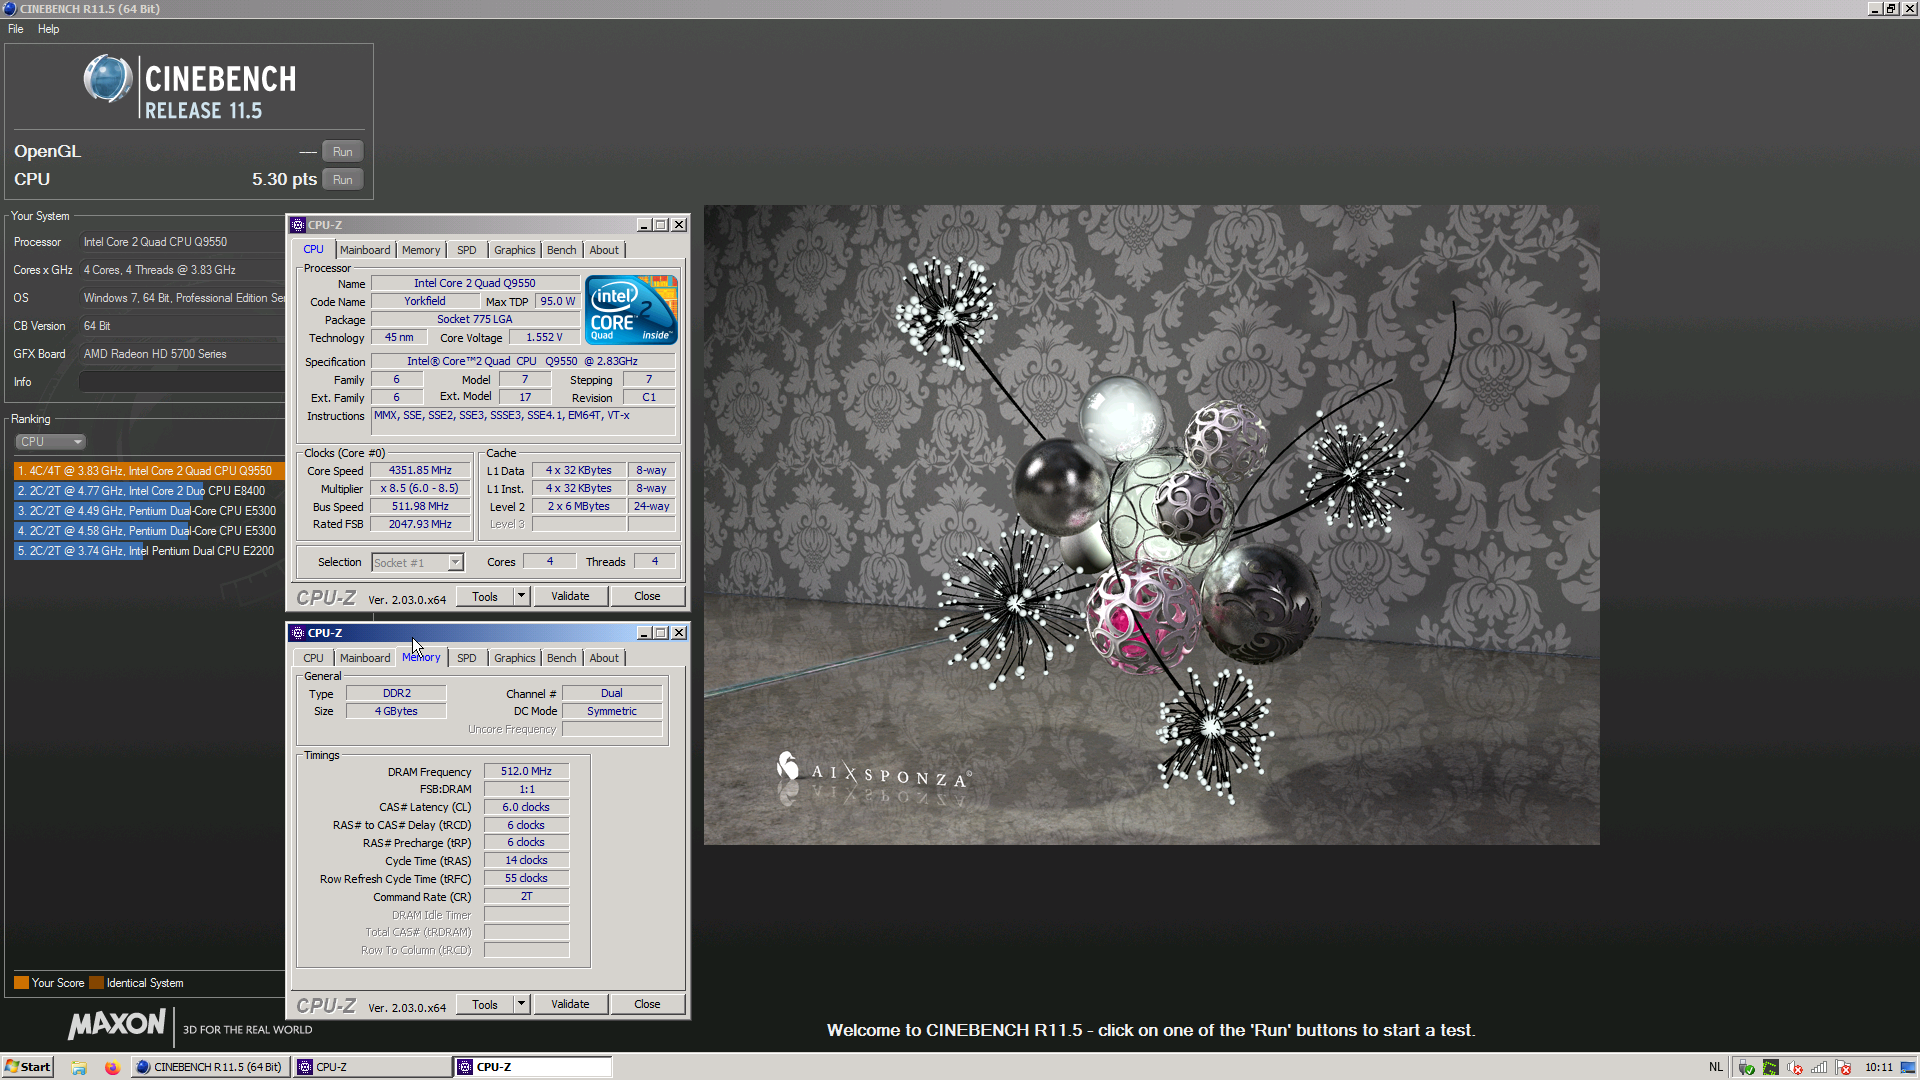Viewport: 1920px width, 1080px height.
Task: Click CPU-Z title bar icon in upper window
Action: click(298, 225)
